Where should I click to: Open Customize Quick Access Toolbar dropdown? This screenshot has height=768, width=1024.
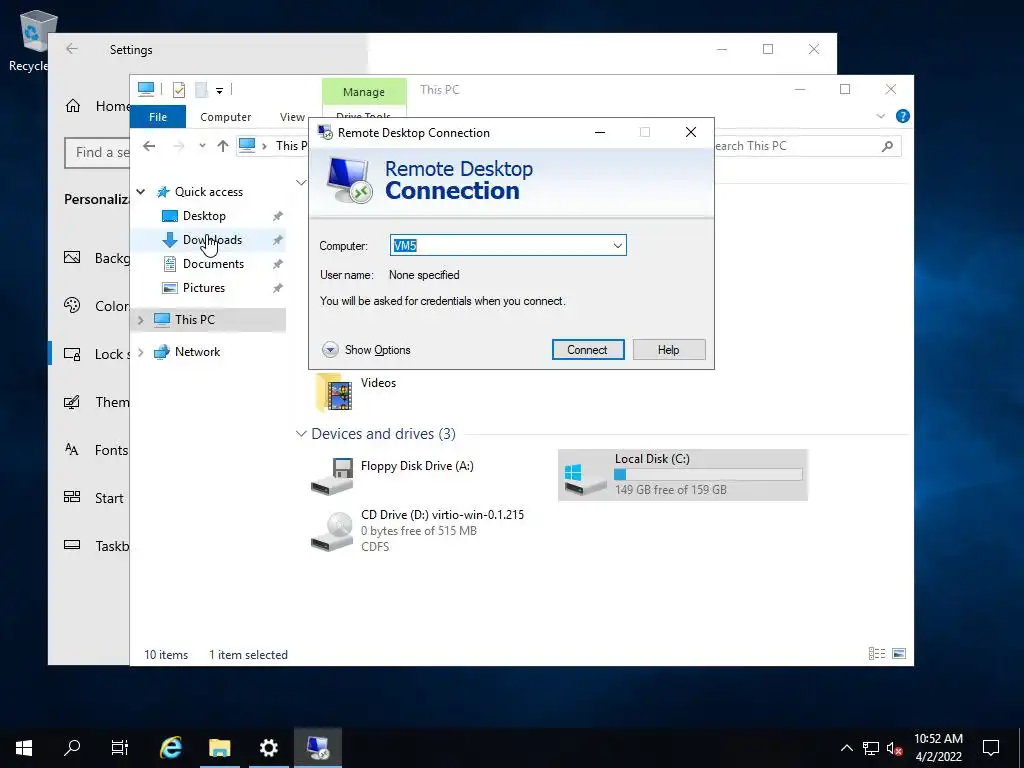tap(219, 90)
